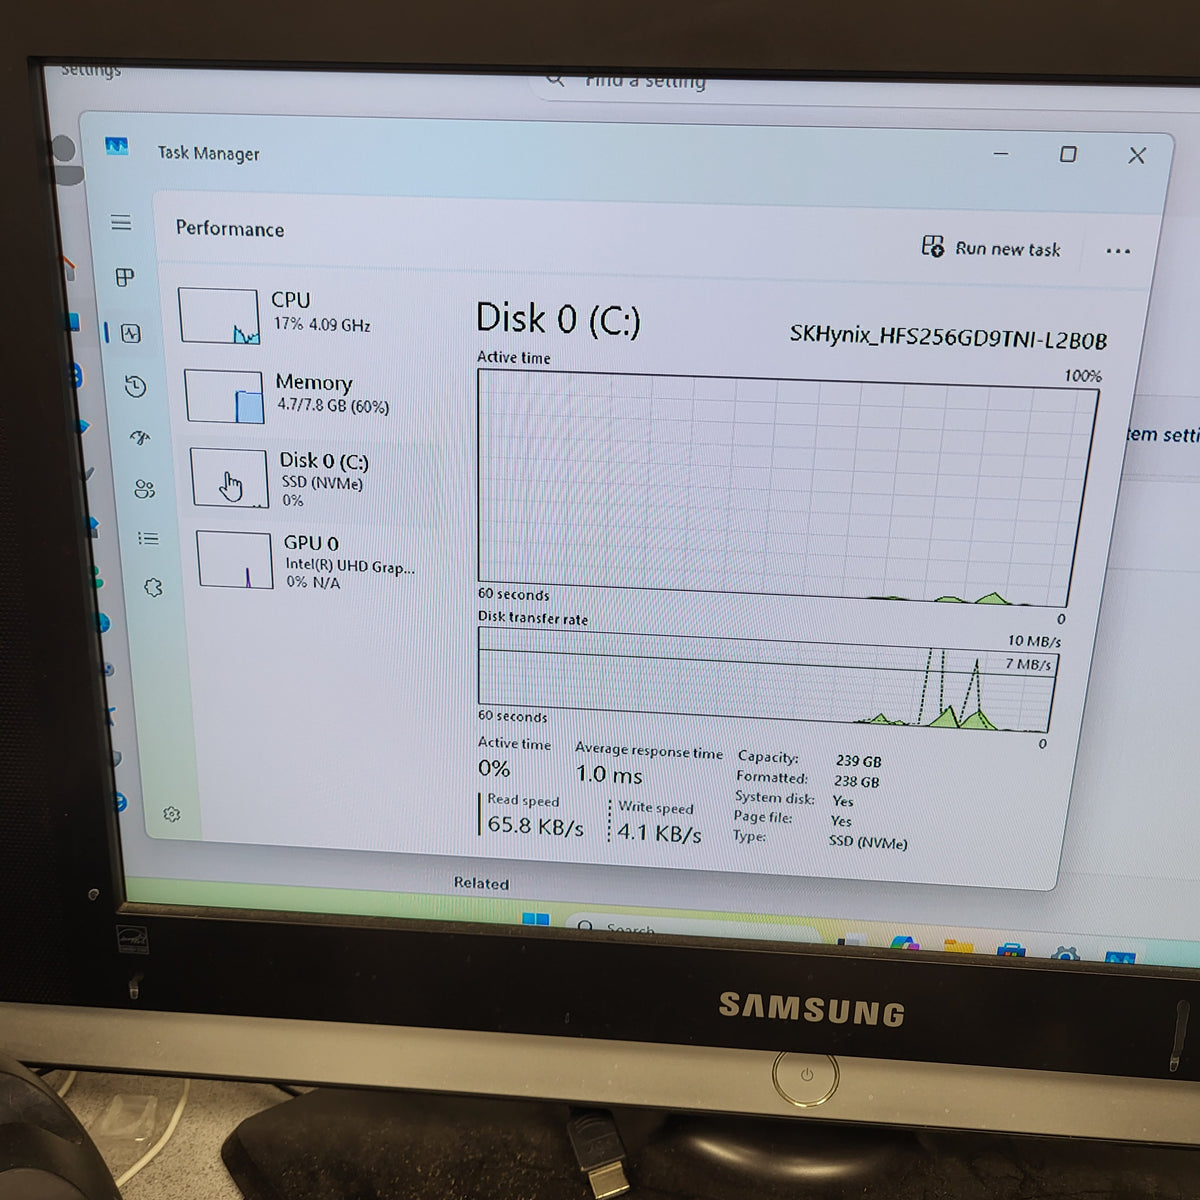Open the Processes page icon
The height and width of the screenshot is (1200, 1200).
coord(125,277)
